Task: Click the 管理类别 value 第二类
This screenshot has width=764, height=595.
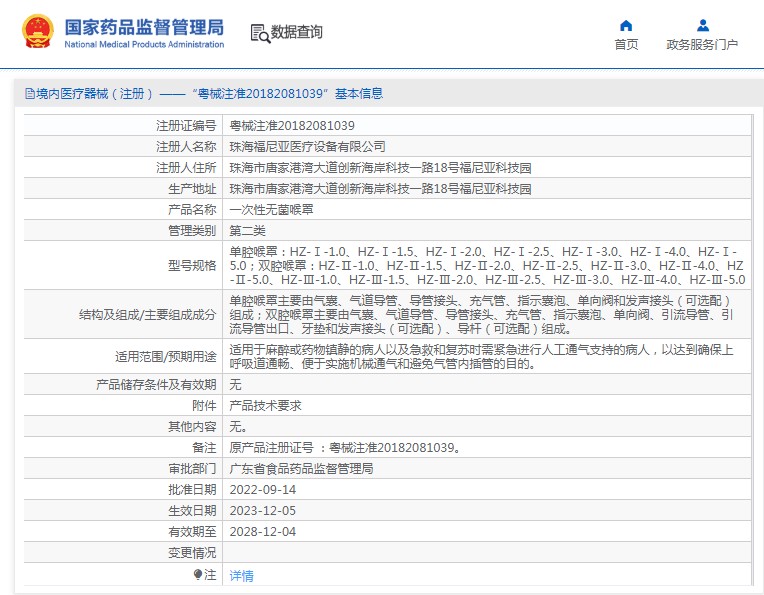Action: [249, 231]
